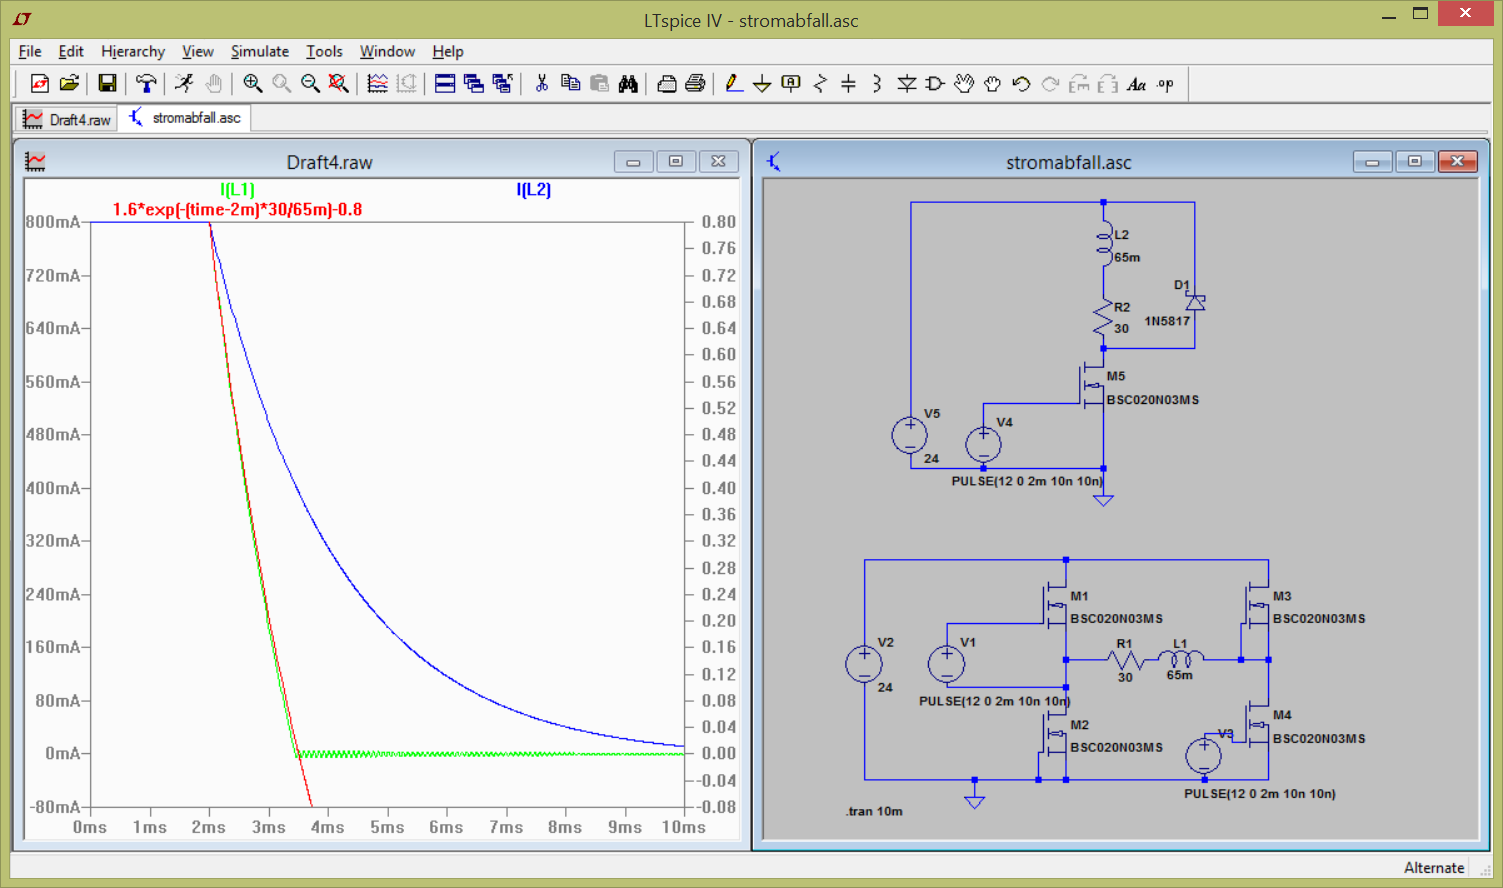
Task: Click the New Schematic icon
Action: coord(40,84)
